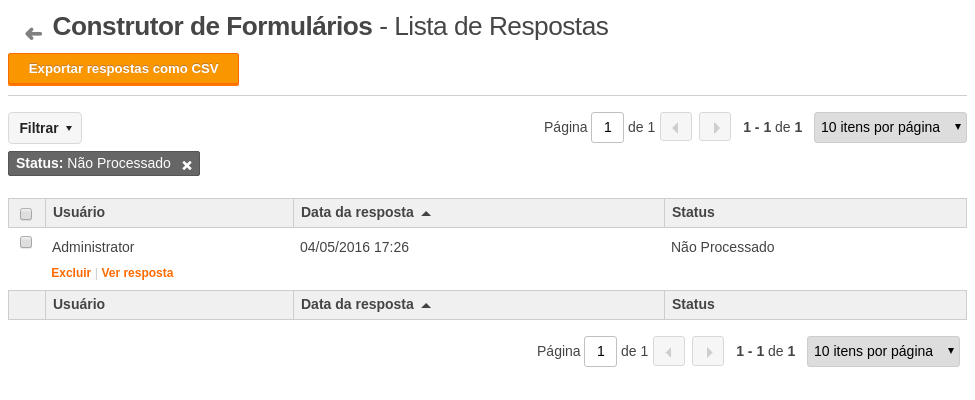This screenshot has height=400, width=975.
Task: Click the back arrow beside Construtor de Formulários
Action: [34, 34]
